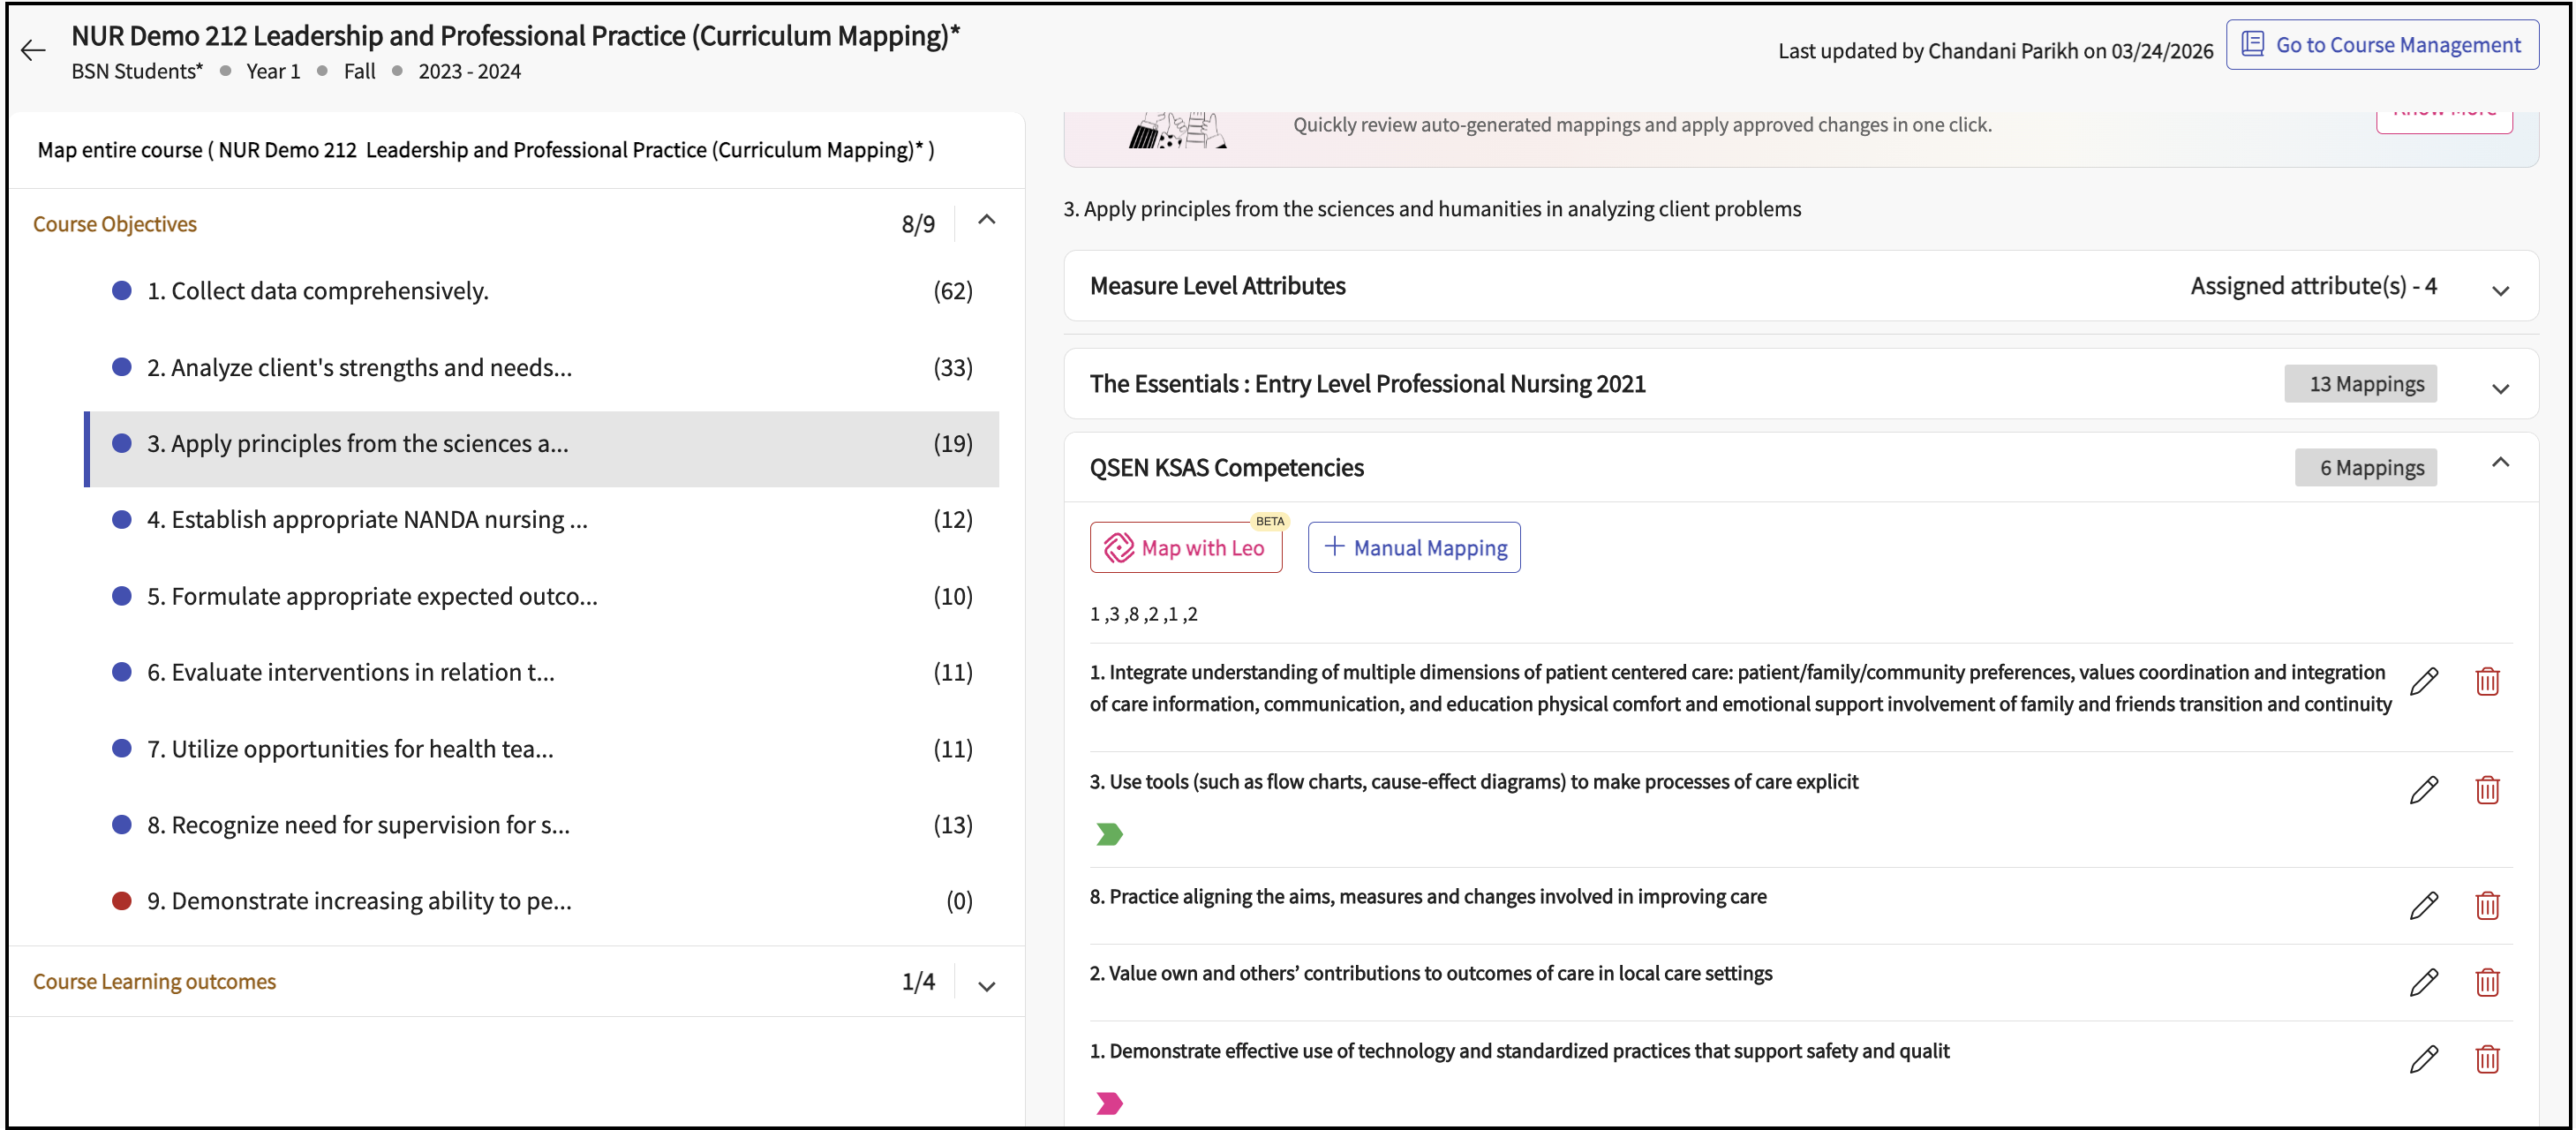
Task: Click trash icon for 'Value own and others' mapping
Action: pyautogui.click(x=2487, y=982)
